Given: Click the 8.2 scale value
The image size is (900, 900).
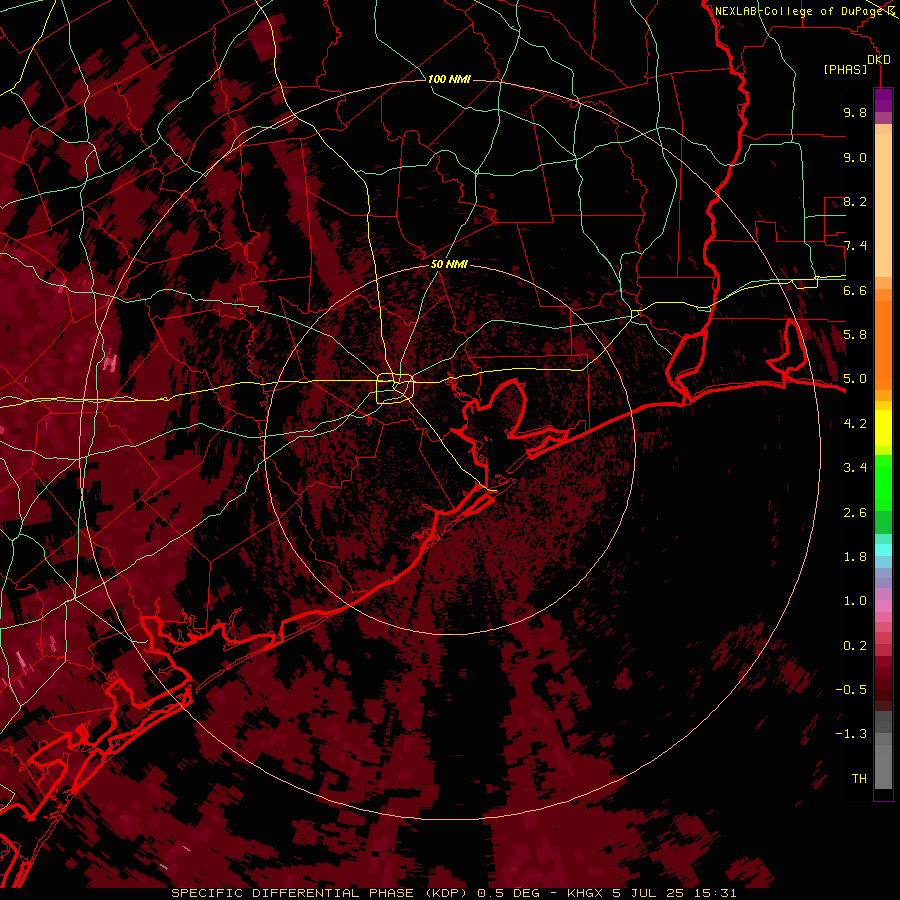Looking at the screenshot, I should (x=855, y=201).
